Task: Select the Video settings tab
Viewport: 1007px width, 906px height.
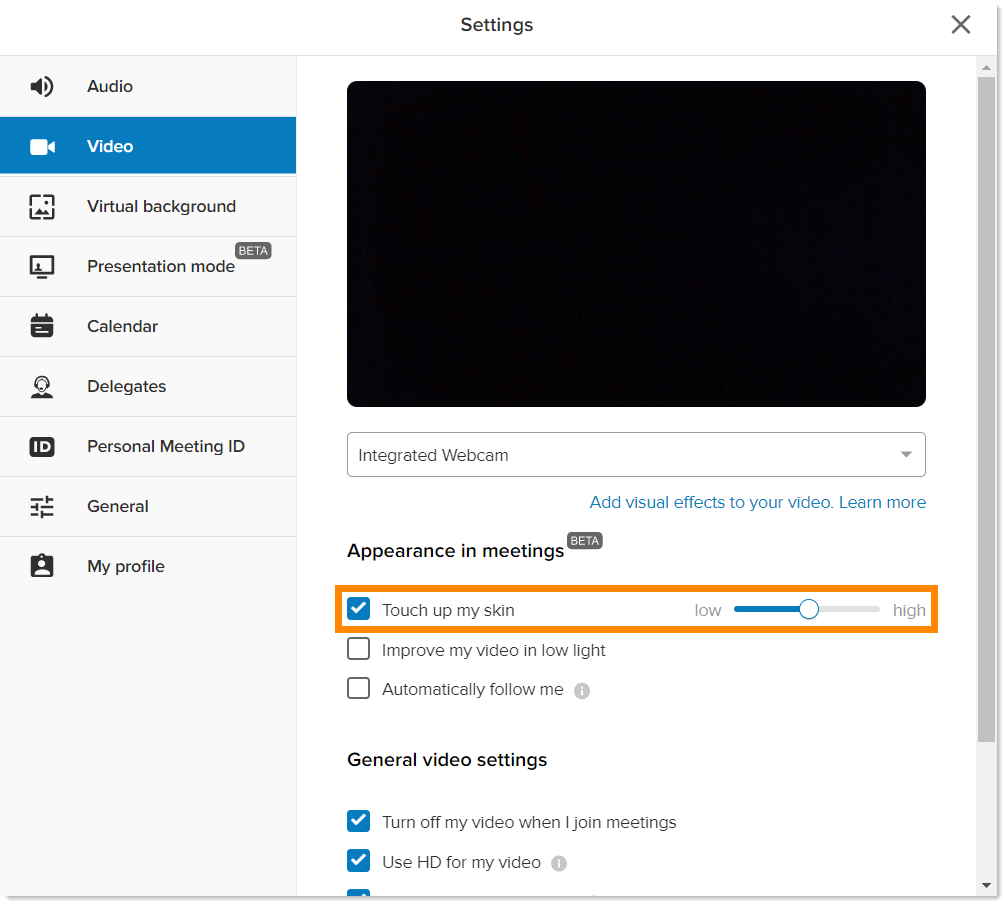Action: coord(148,146)
